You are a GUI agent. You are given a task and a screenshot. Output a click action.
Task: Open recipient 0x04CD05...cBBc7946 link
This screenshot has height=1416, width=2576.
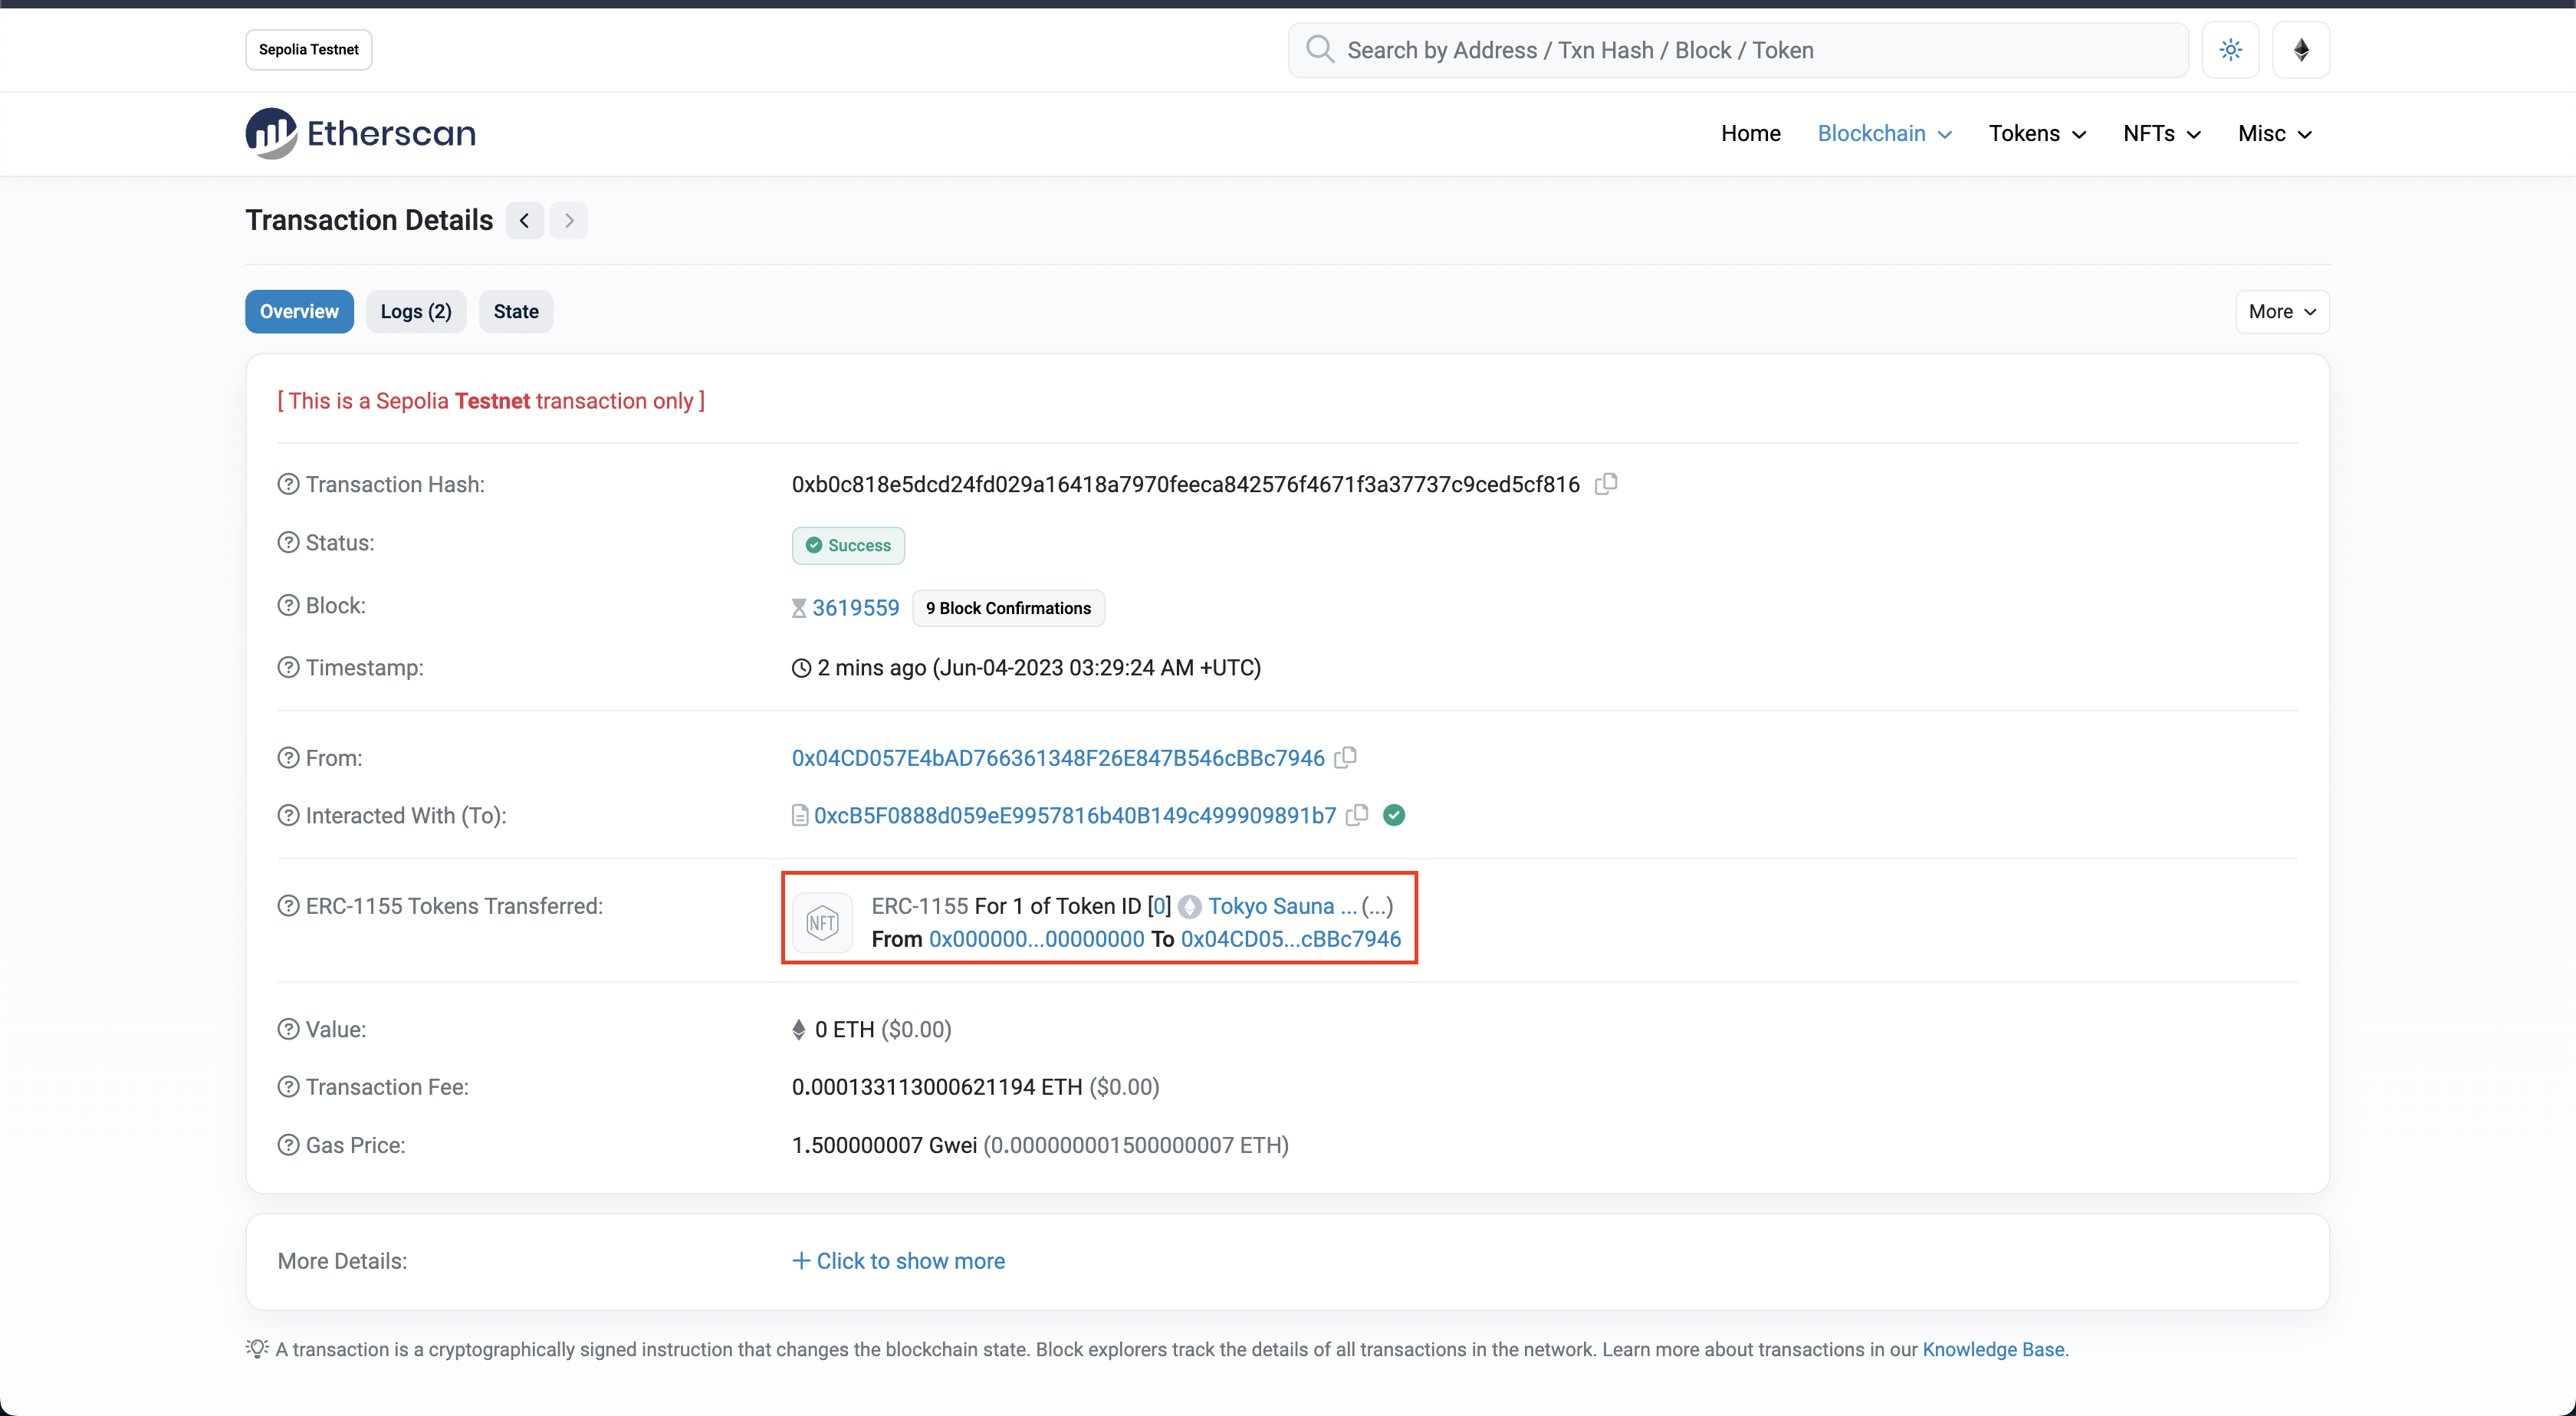[x=1291, y=939]
